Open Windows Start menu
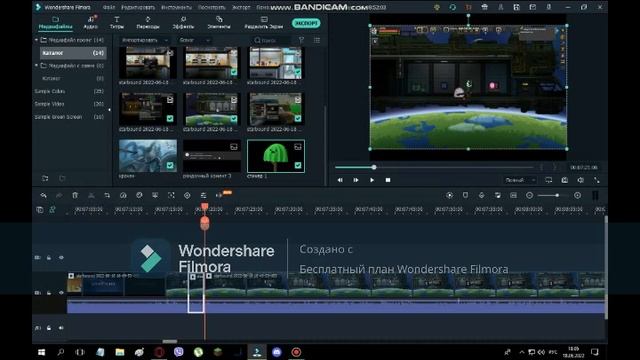 pyautogui.click(x=42, y=352)
